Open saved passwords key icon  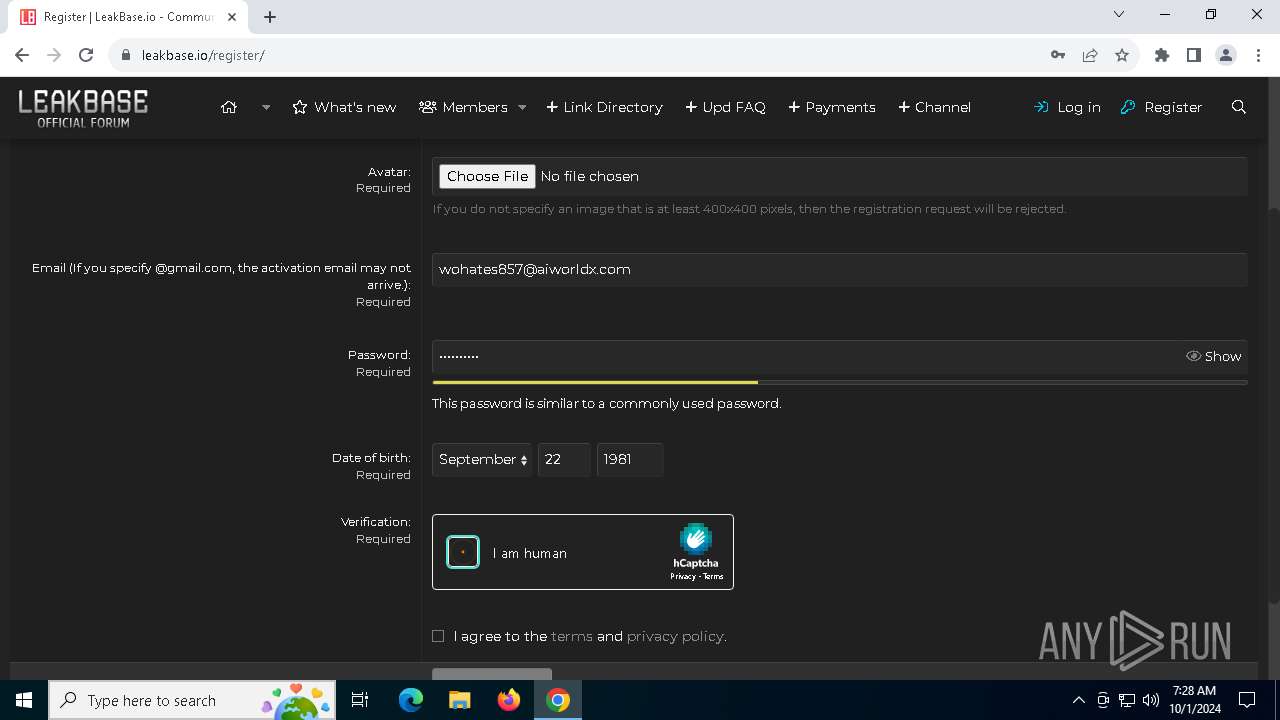pos(1058,55)
